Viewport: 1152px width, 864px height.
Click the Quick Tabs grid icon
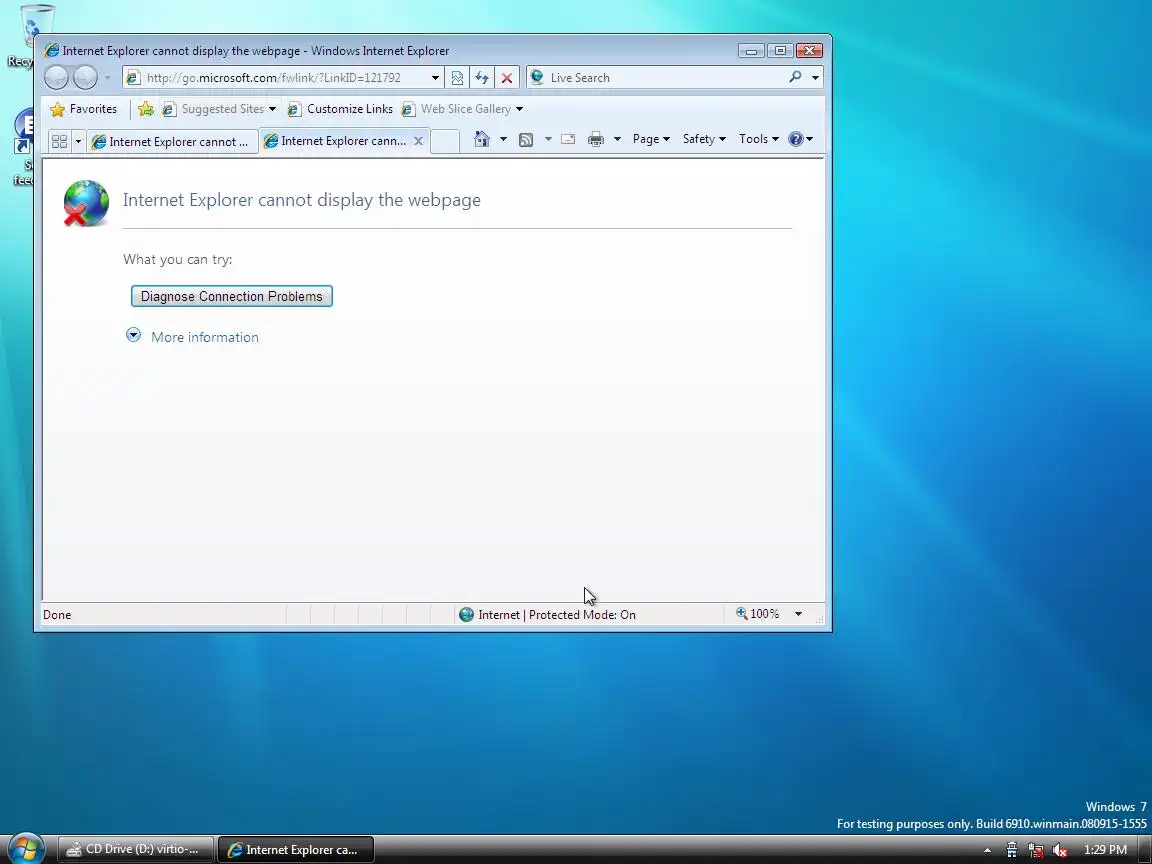(x=60, y=141)
